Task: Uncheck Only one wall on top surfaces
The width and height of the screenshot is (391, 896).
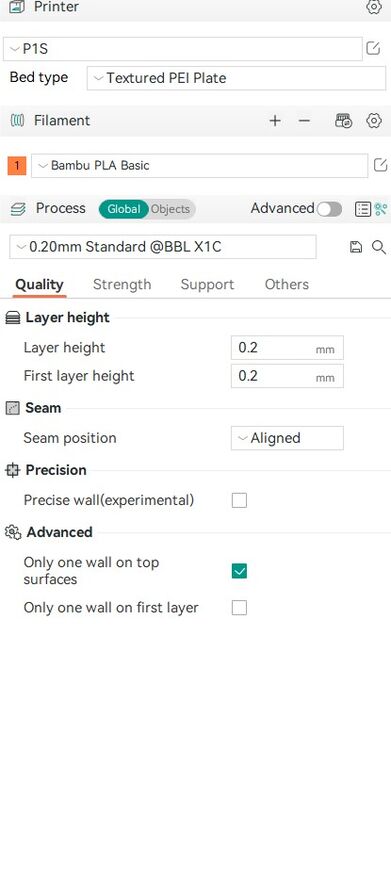Action: pyautogui.click(x=240, y=571)
